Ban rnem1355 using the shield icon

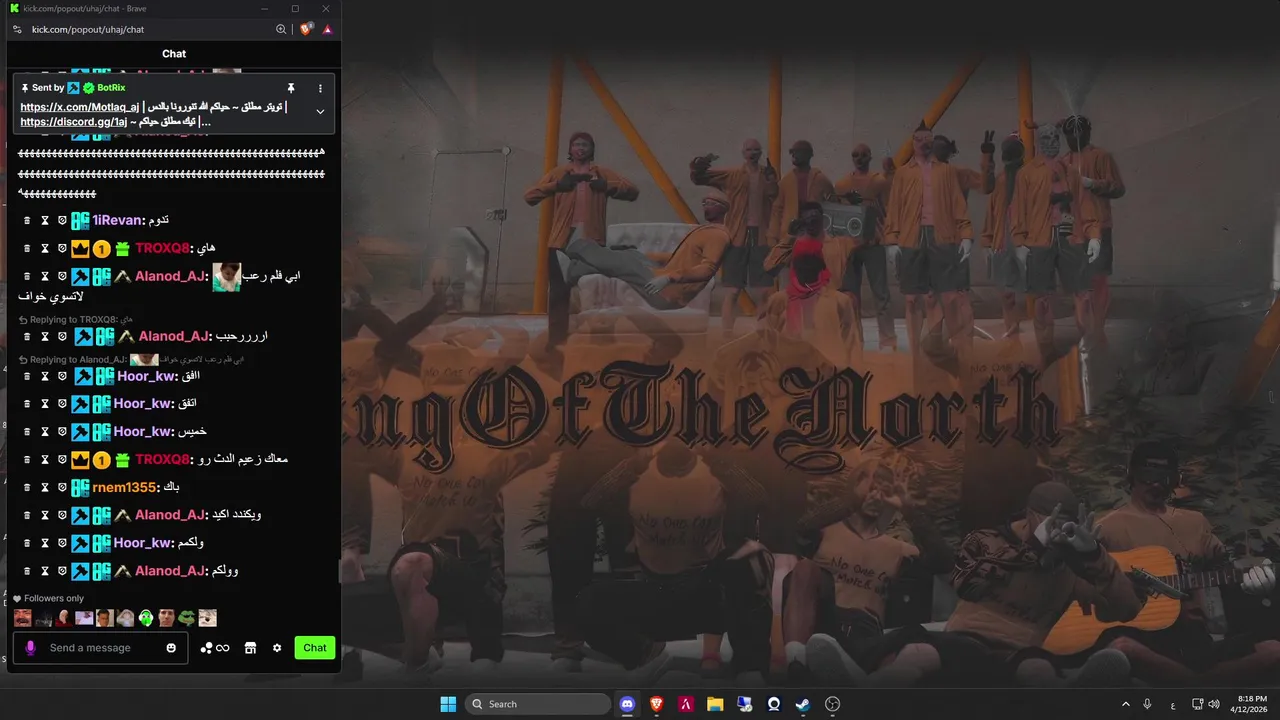[x=62, y=487]
